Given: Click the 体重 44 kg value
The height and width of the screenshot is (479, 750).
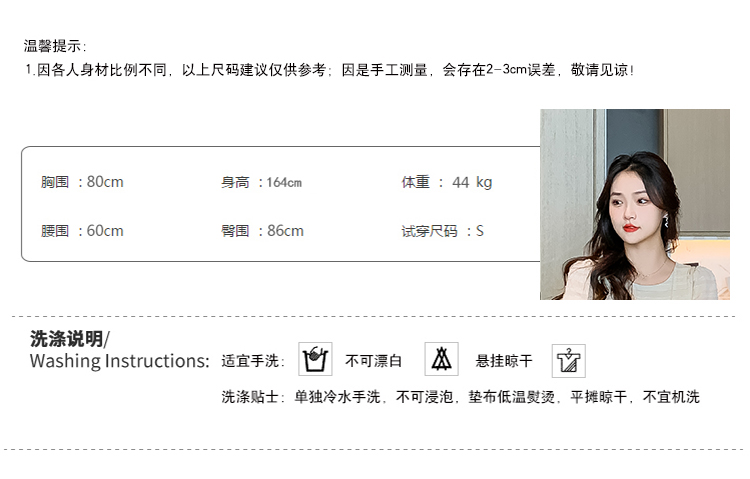Looking at the screenshot, I should [x=447, y=182].
